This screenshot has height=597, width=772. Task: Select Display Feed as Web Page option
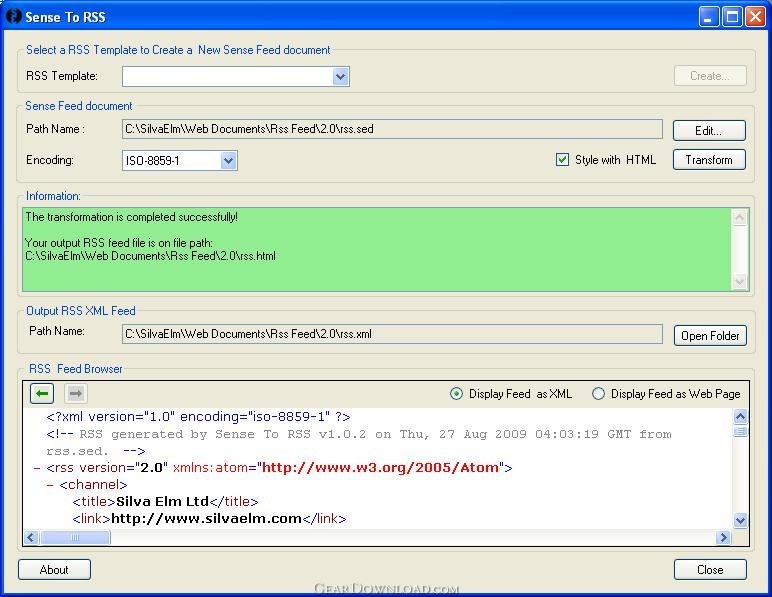tap(598, 394)
